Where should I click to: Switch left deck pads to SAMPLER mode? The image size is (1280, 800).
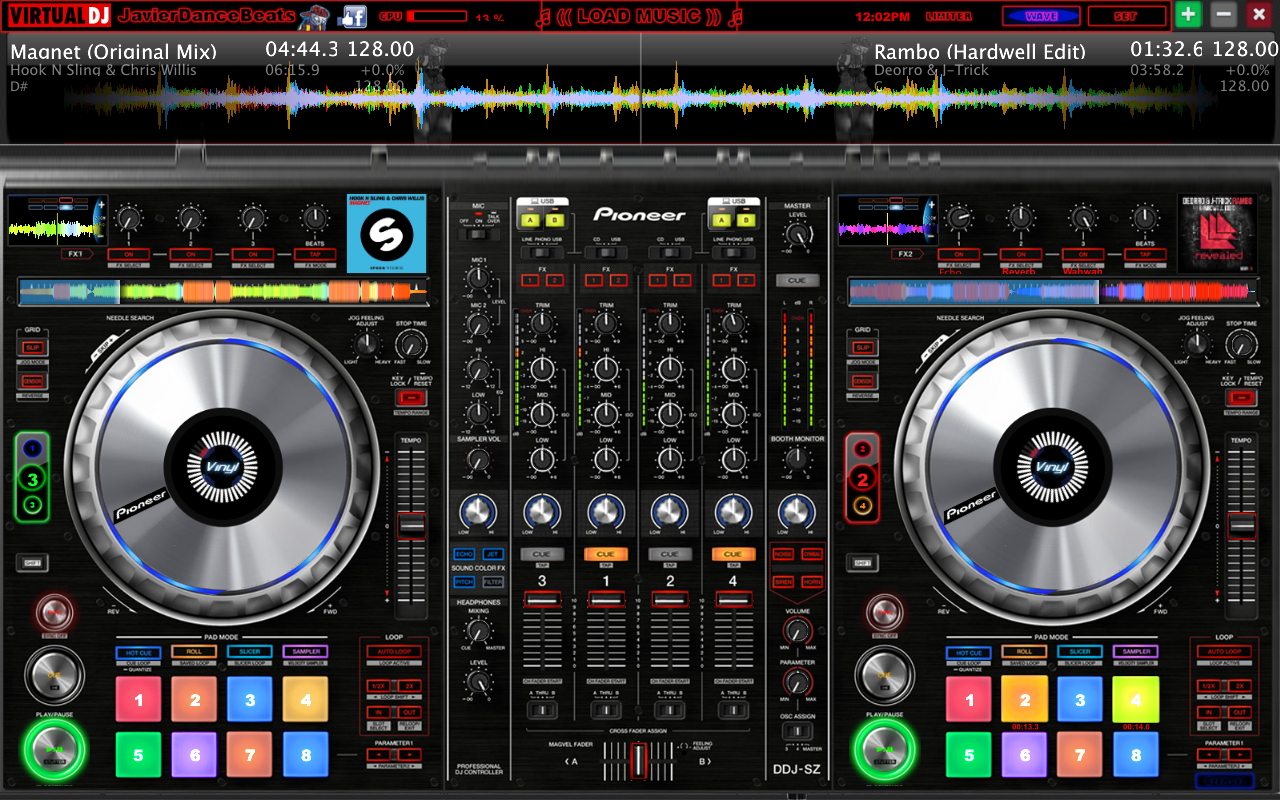[x=306, y=652]
